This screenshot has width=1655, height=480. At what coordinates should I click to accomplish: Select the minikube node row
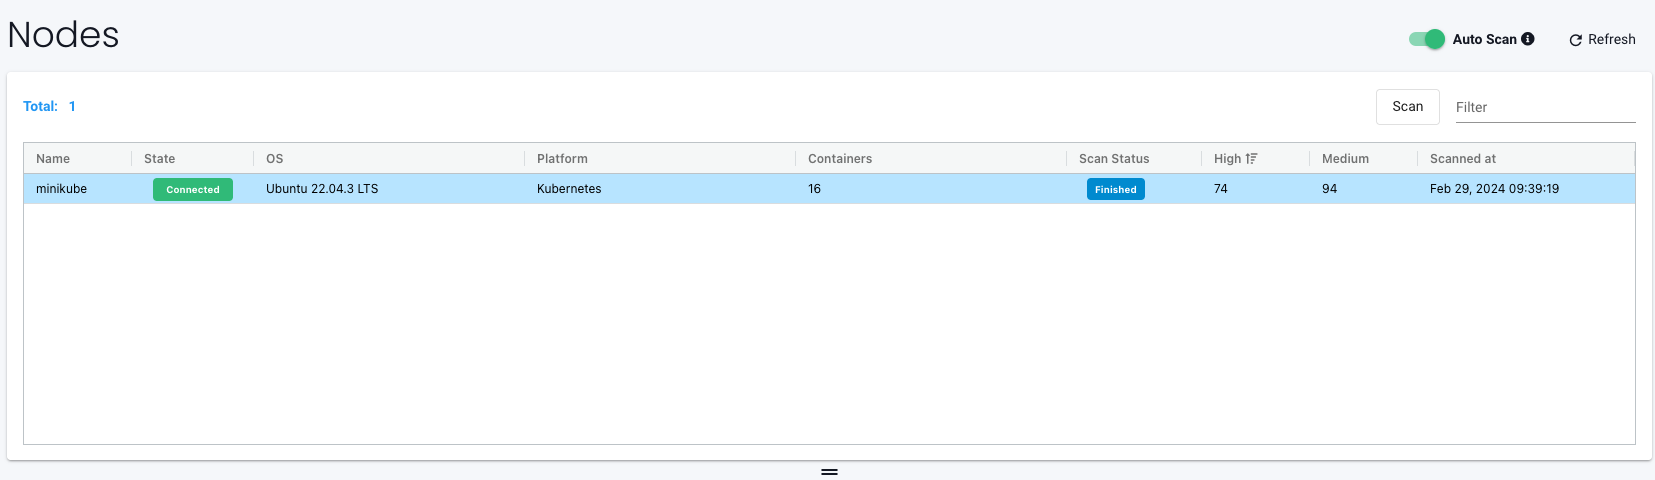tap(62, 189)
